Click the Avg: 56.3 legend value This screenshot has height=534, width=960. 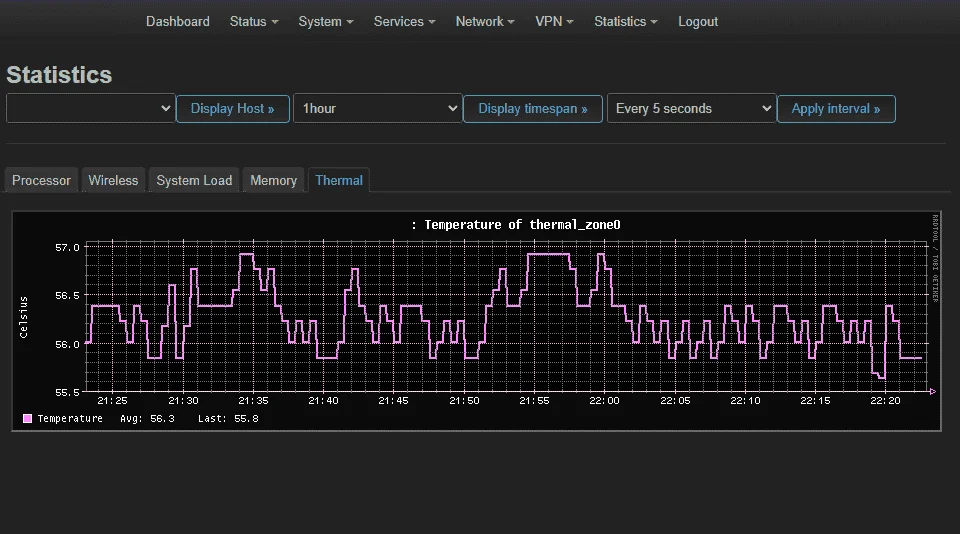(147, 418)
